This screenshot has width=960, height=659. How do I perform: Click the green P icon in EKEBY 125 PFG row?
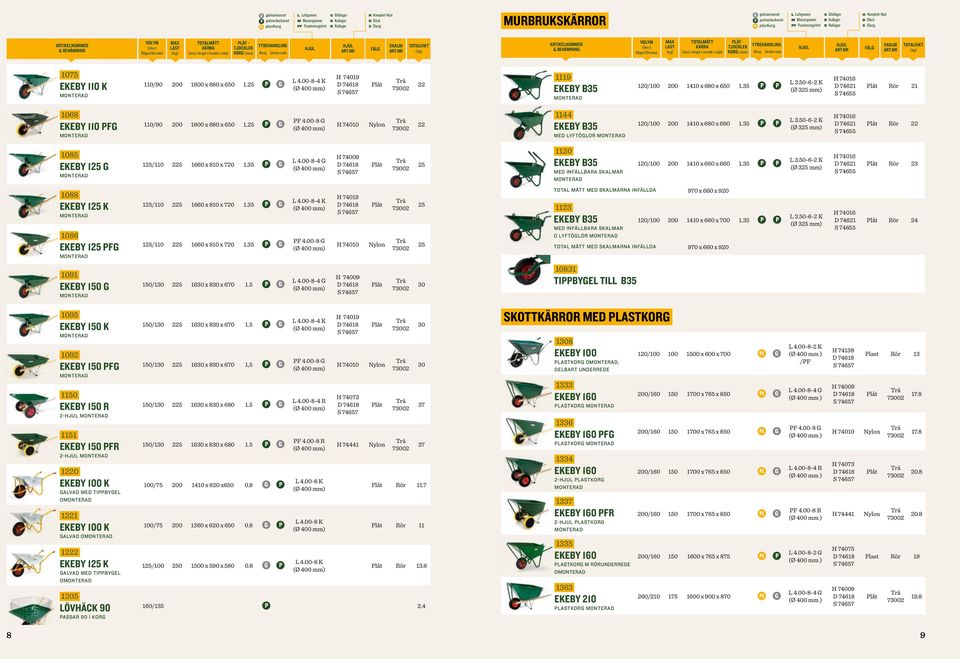pos(266,244)
